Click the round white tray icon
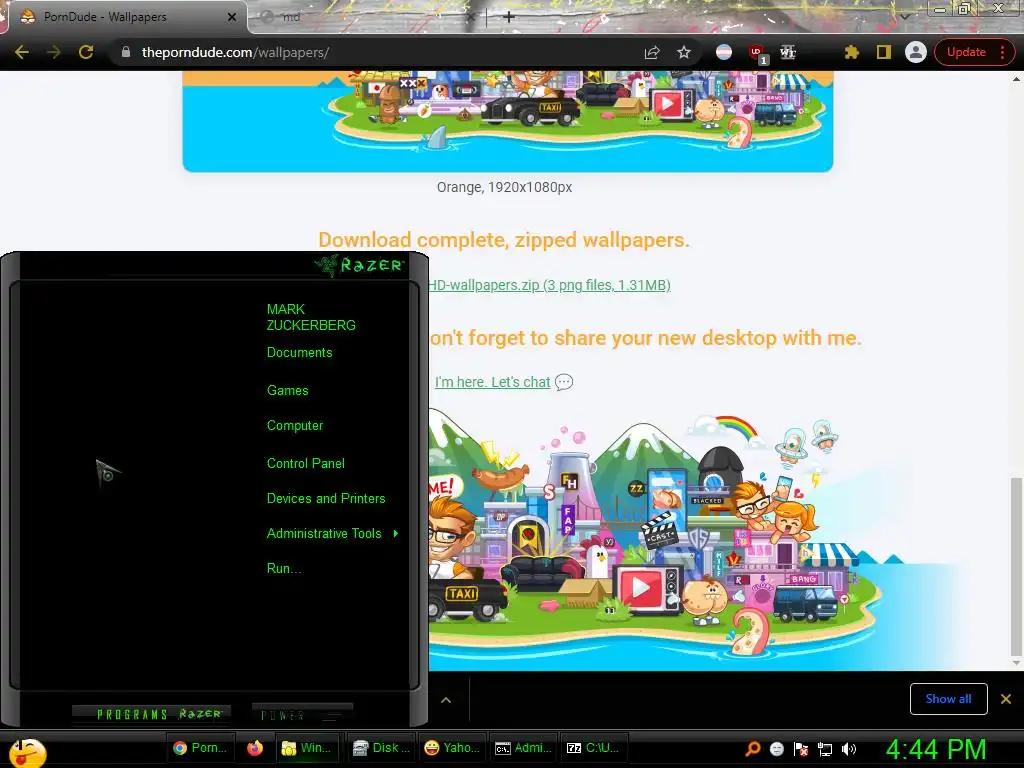Image resolution: width=1024 pixels, height=768 pixels. 776,749
